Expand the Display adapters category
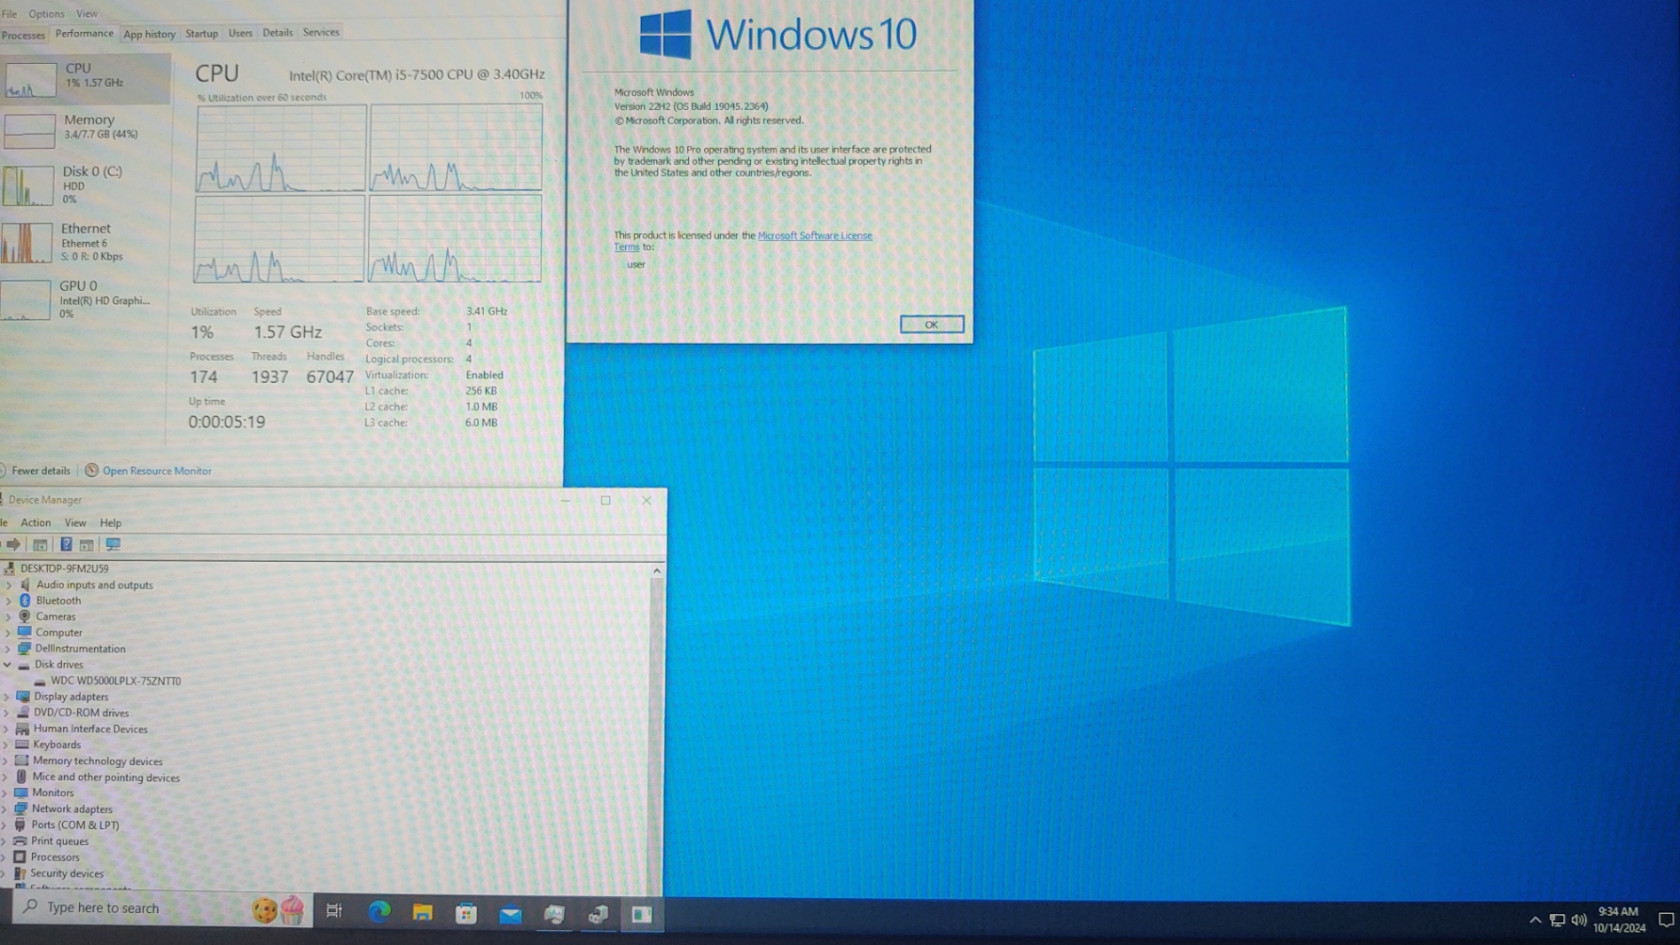Image resolution: width=1680 pixels, height=945 pixels. 7,697
